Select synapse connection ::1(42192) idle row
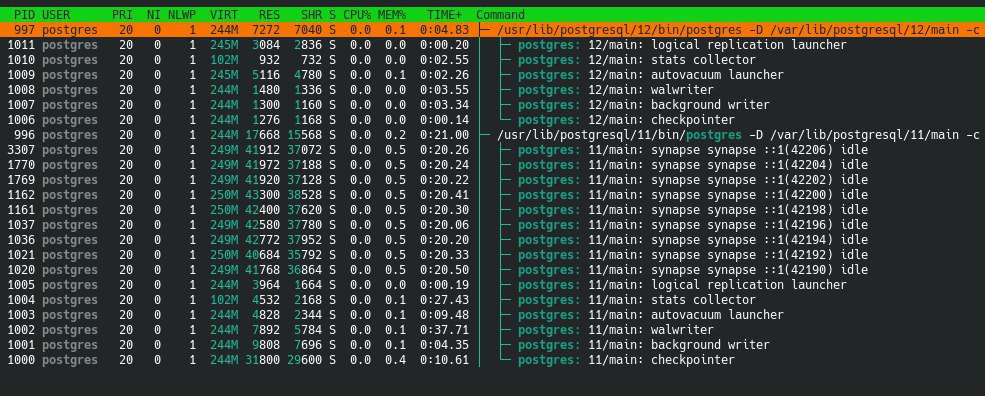 [492, 255]
